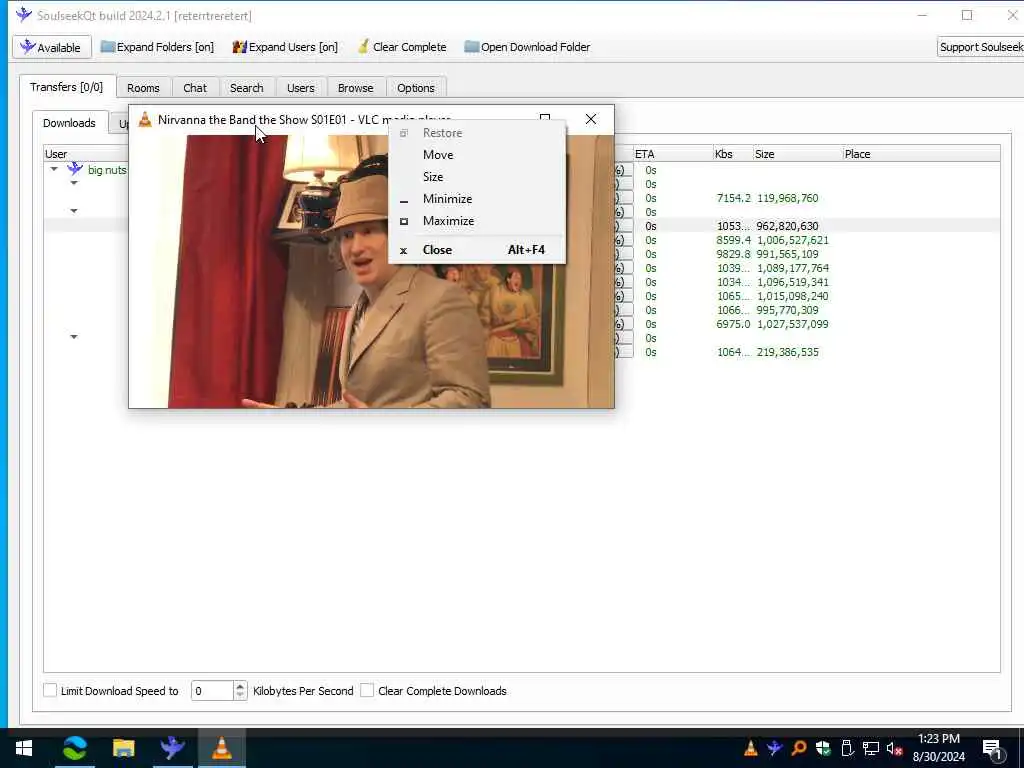Viewport: 1024px width, 768px height.
Task: Open the Search tab
Action: point(246,88)
